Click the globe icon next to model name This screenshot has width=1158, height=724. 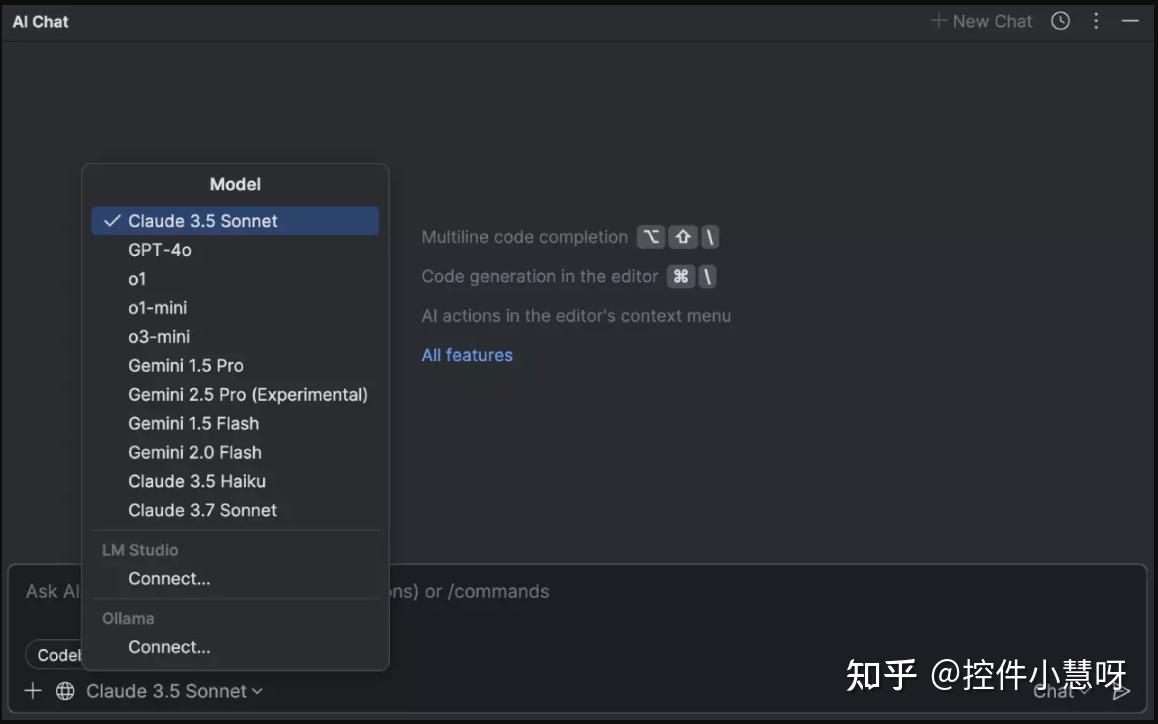[65, 691]
